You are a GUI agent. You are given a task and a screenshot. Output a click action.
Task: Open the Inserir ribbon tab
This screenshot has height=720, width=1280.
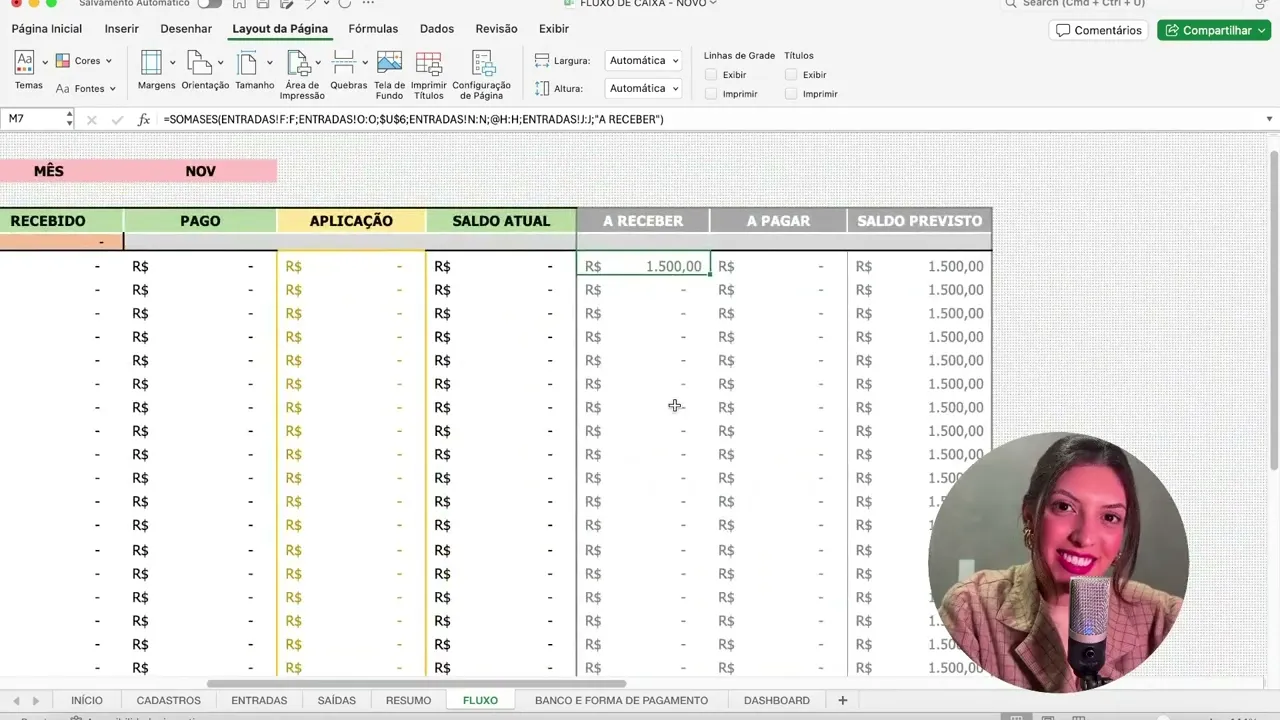(x=122, y=29)
